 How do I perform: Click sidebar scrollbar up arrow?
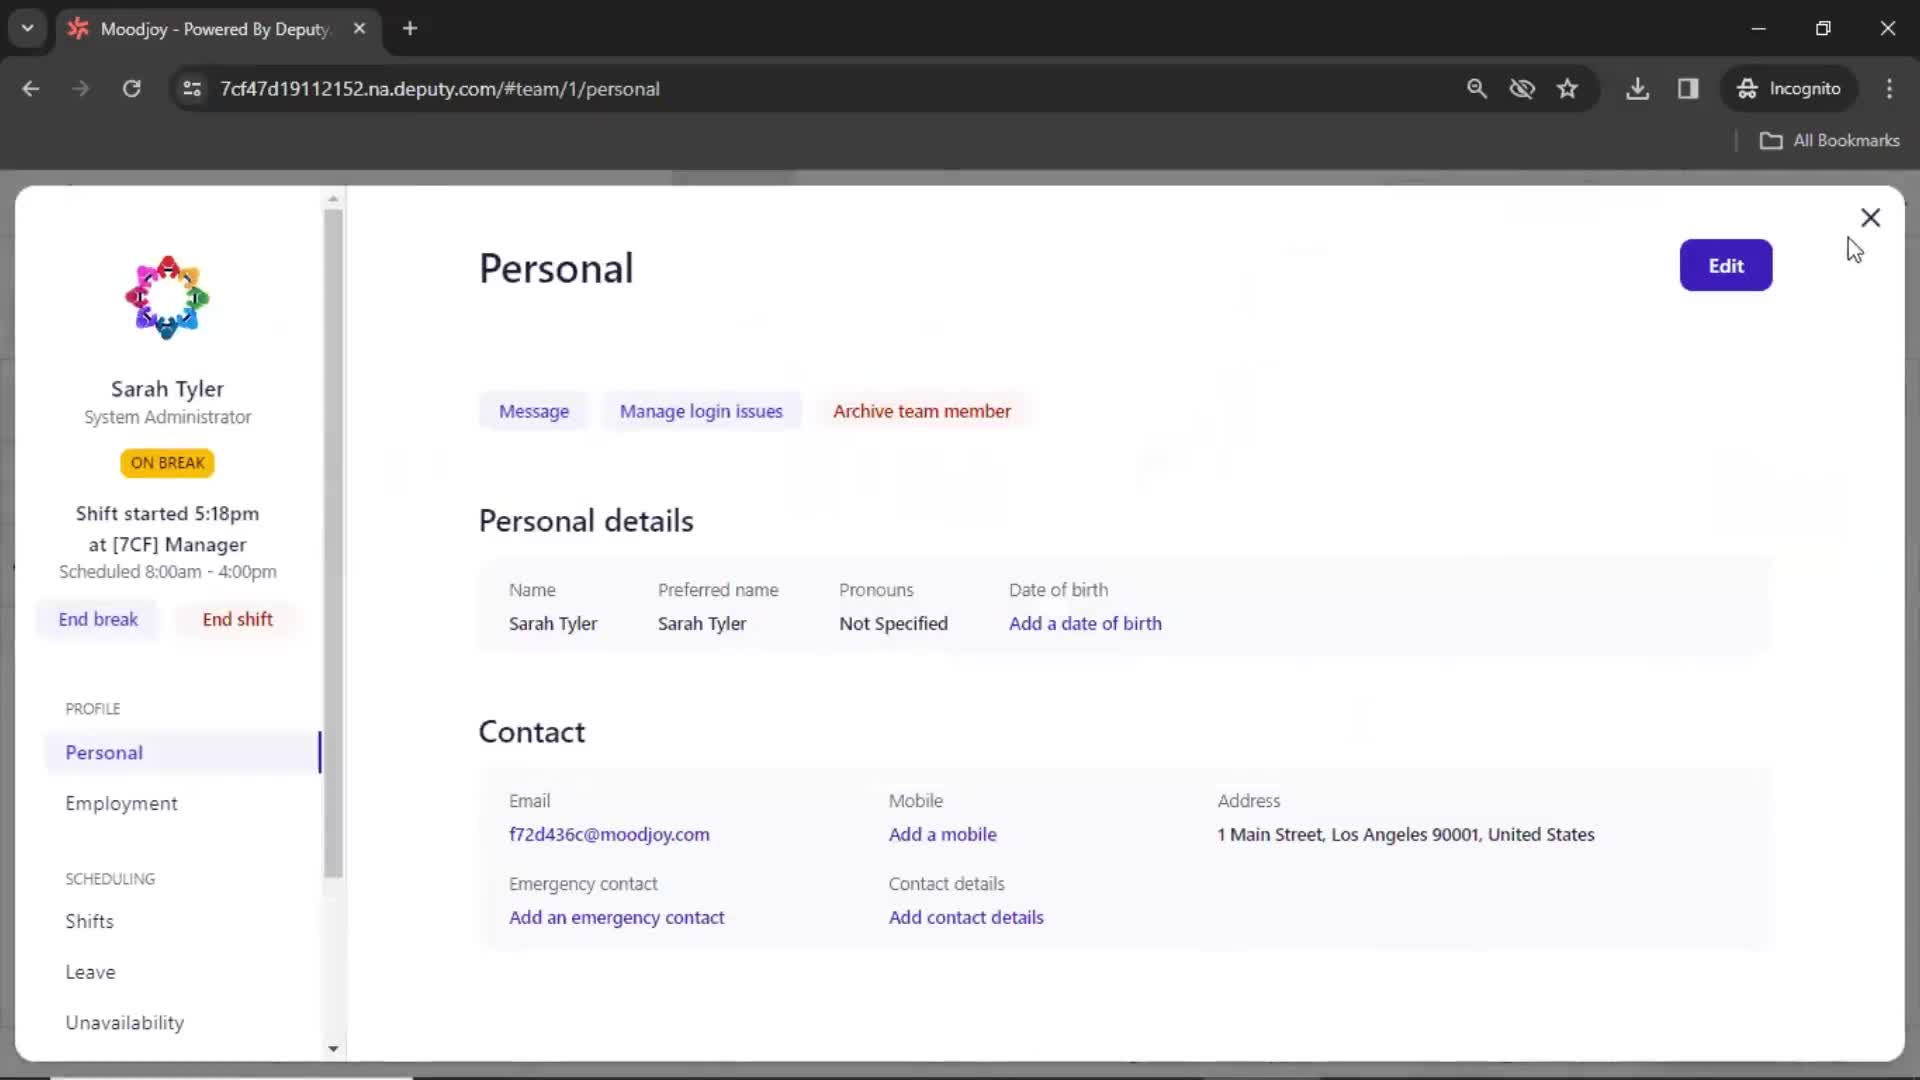click(x=333, y=199)
